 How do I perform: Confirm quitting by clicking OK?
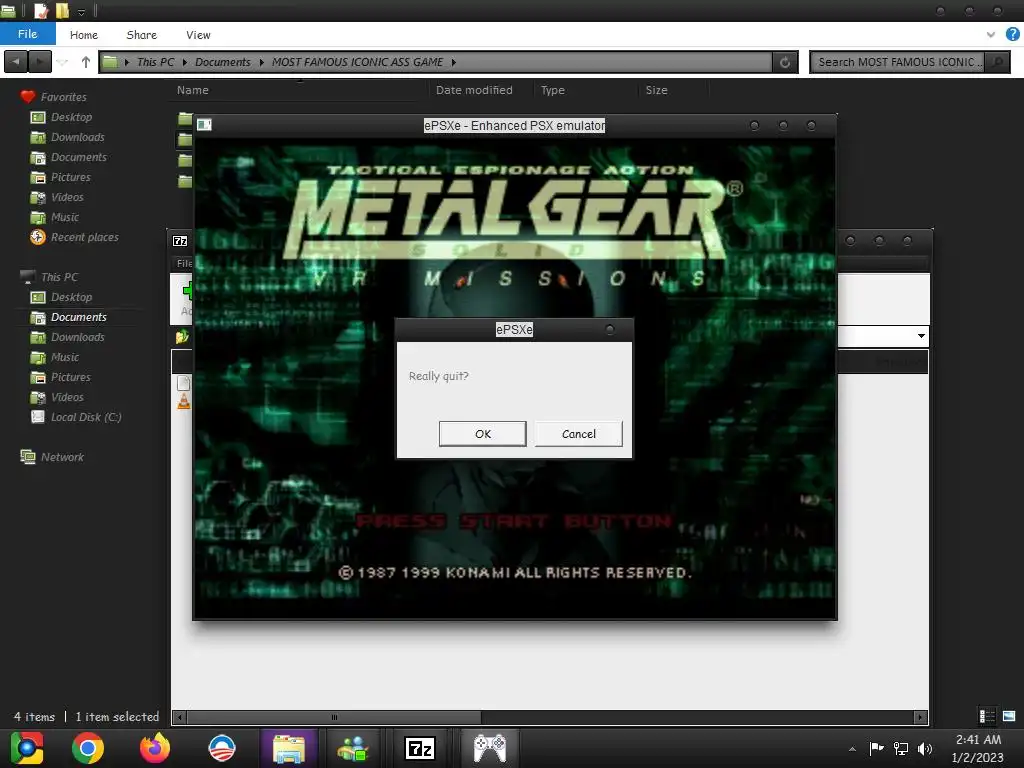click(x=482, y=434)
